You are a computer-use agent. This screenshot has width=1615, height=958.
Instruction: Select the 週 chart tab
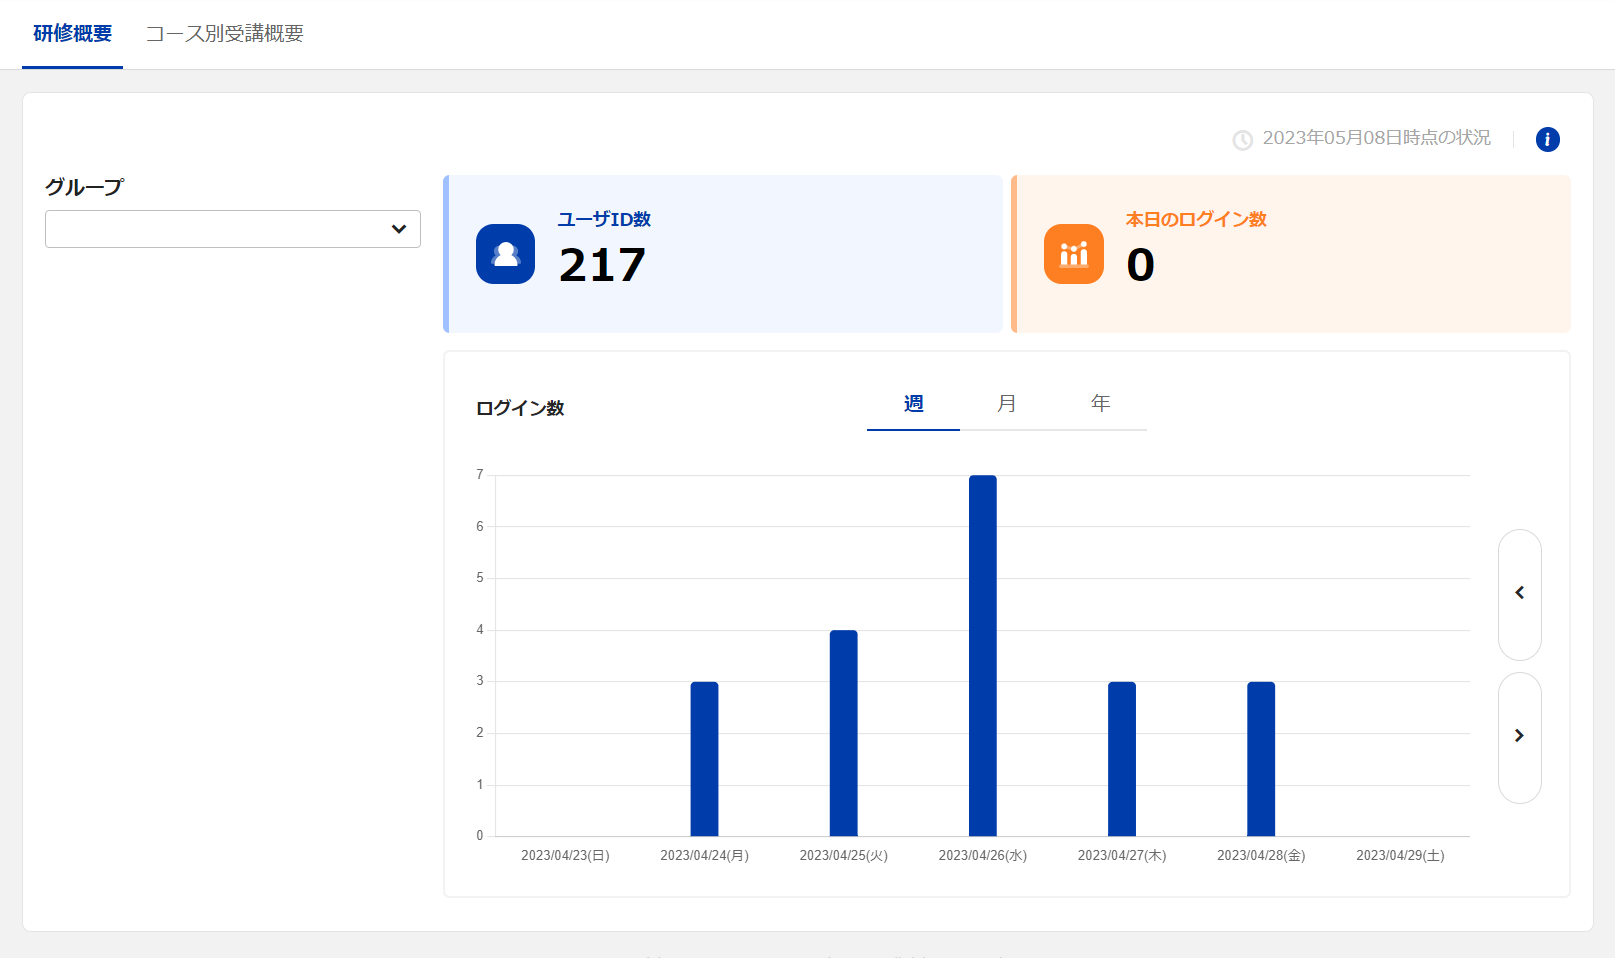point(913,404)
